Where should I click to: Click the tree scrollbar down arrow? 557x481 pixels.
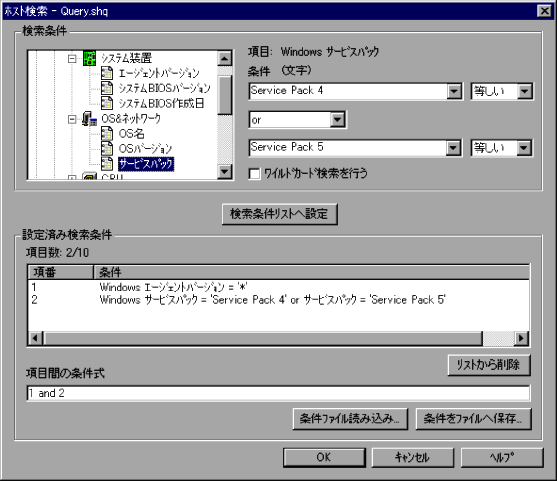(x=225, y=172)
